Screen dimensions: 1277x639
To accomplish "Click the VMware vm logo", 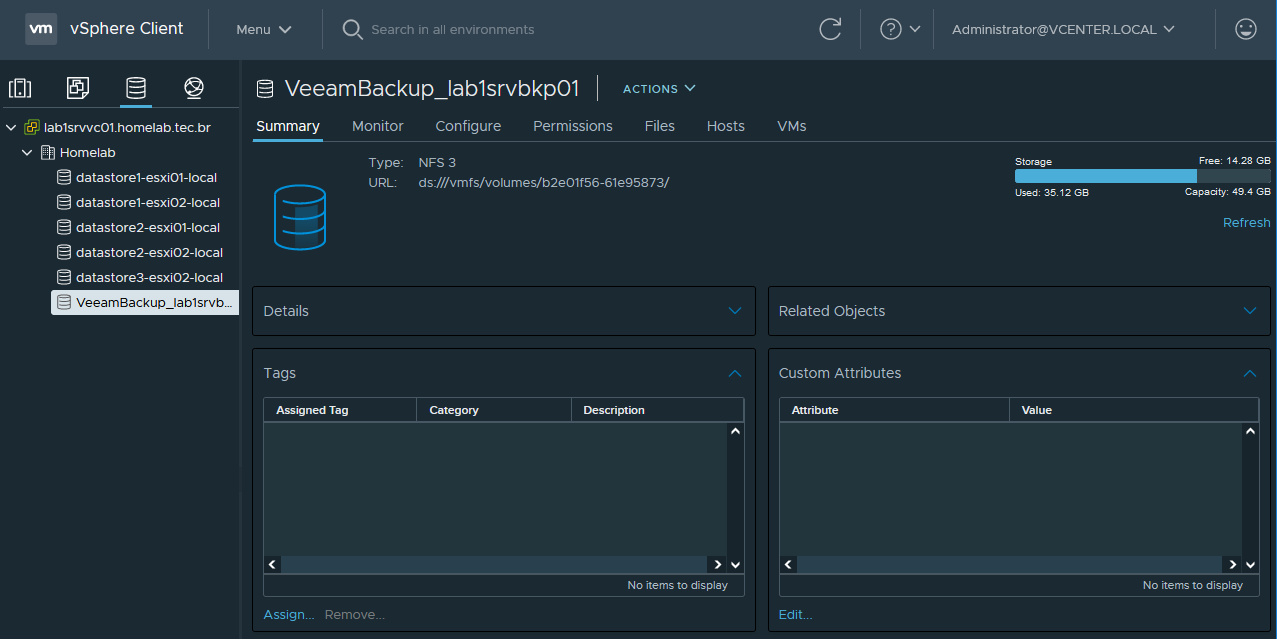I will click(x=41, y=29).
